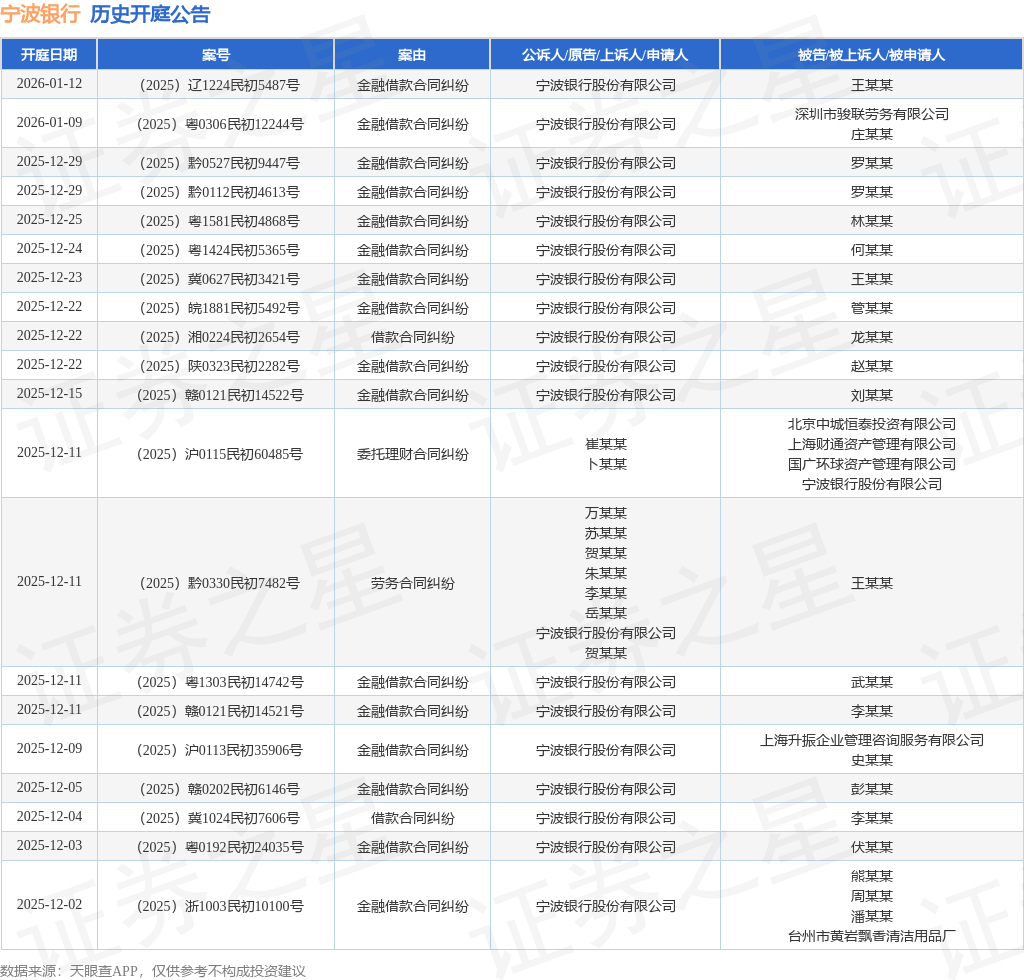Viewport: 1024px width, 980px height.
Task: Select case number (2025)黔0330民初7482号
Action: click(x=219, y=583)
